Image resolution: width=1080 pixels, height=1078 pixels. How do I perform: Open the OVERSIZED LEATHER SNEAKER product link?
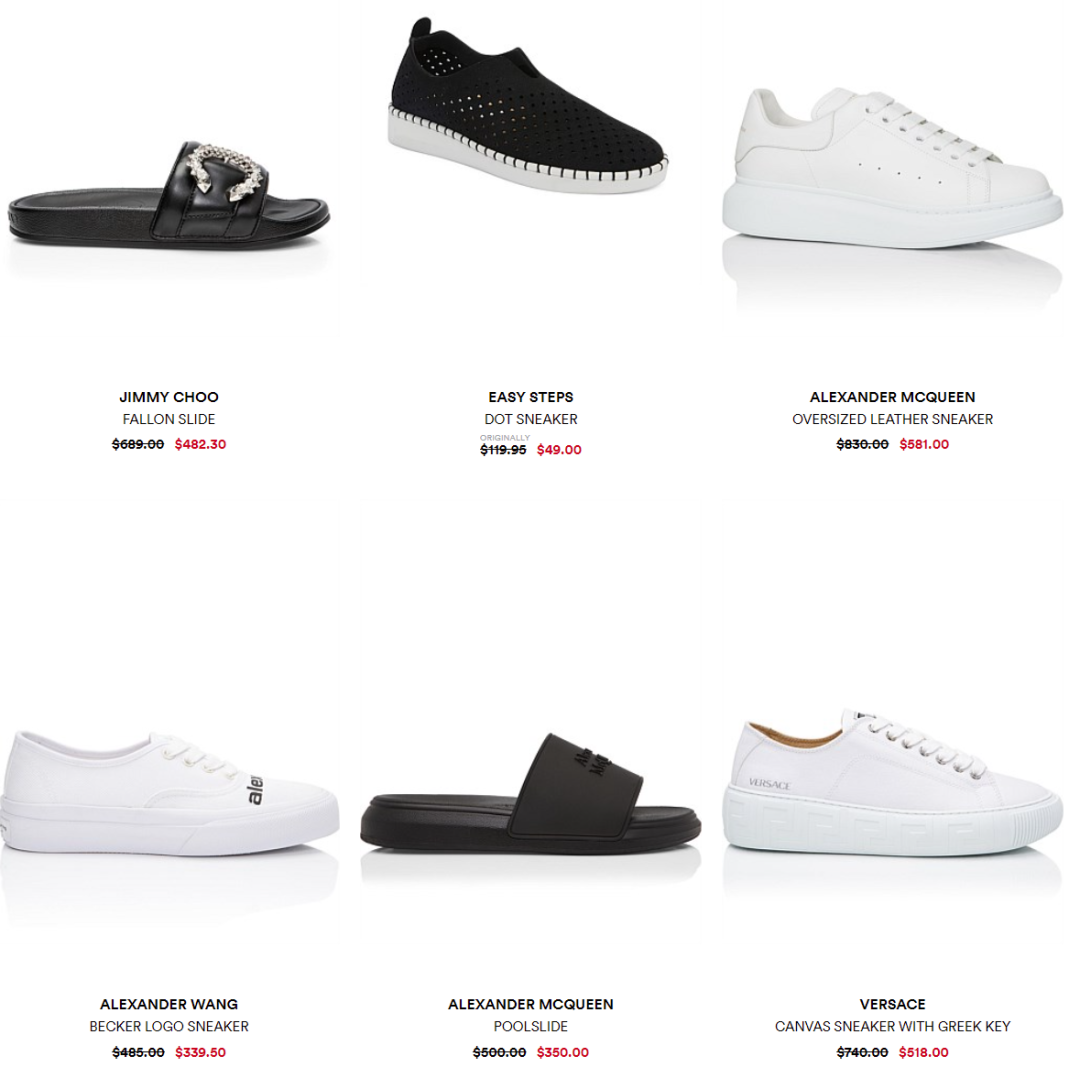coord(892,419)
